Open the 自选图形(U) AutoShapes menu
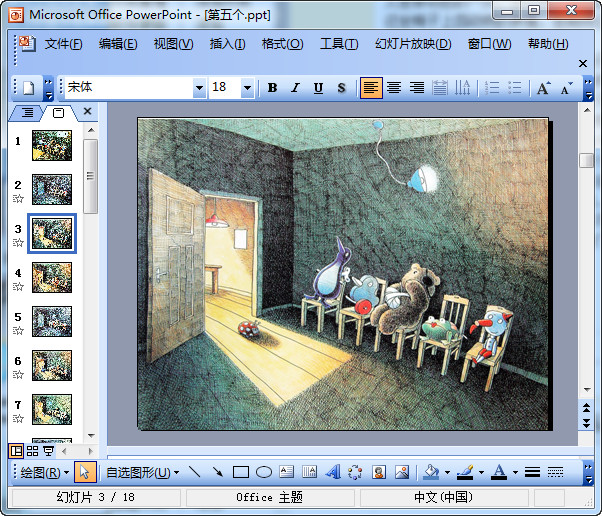Viewport: 602px width, 516px height. point(142,473)
